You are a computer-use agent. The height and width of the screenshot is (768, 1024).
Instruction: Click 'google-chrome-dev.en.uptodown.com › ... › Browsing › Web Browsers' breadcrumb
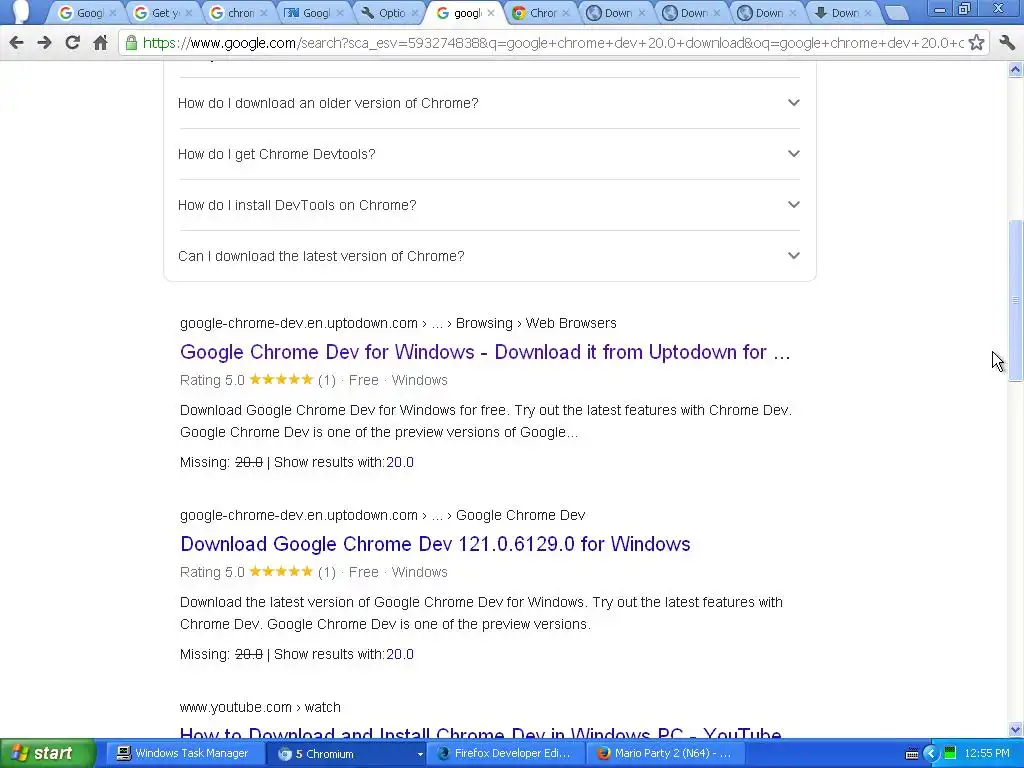[x=398, y=323]
